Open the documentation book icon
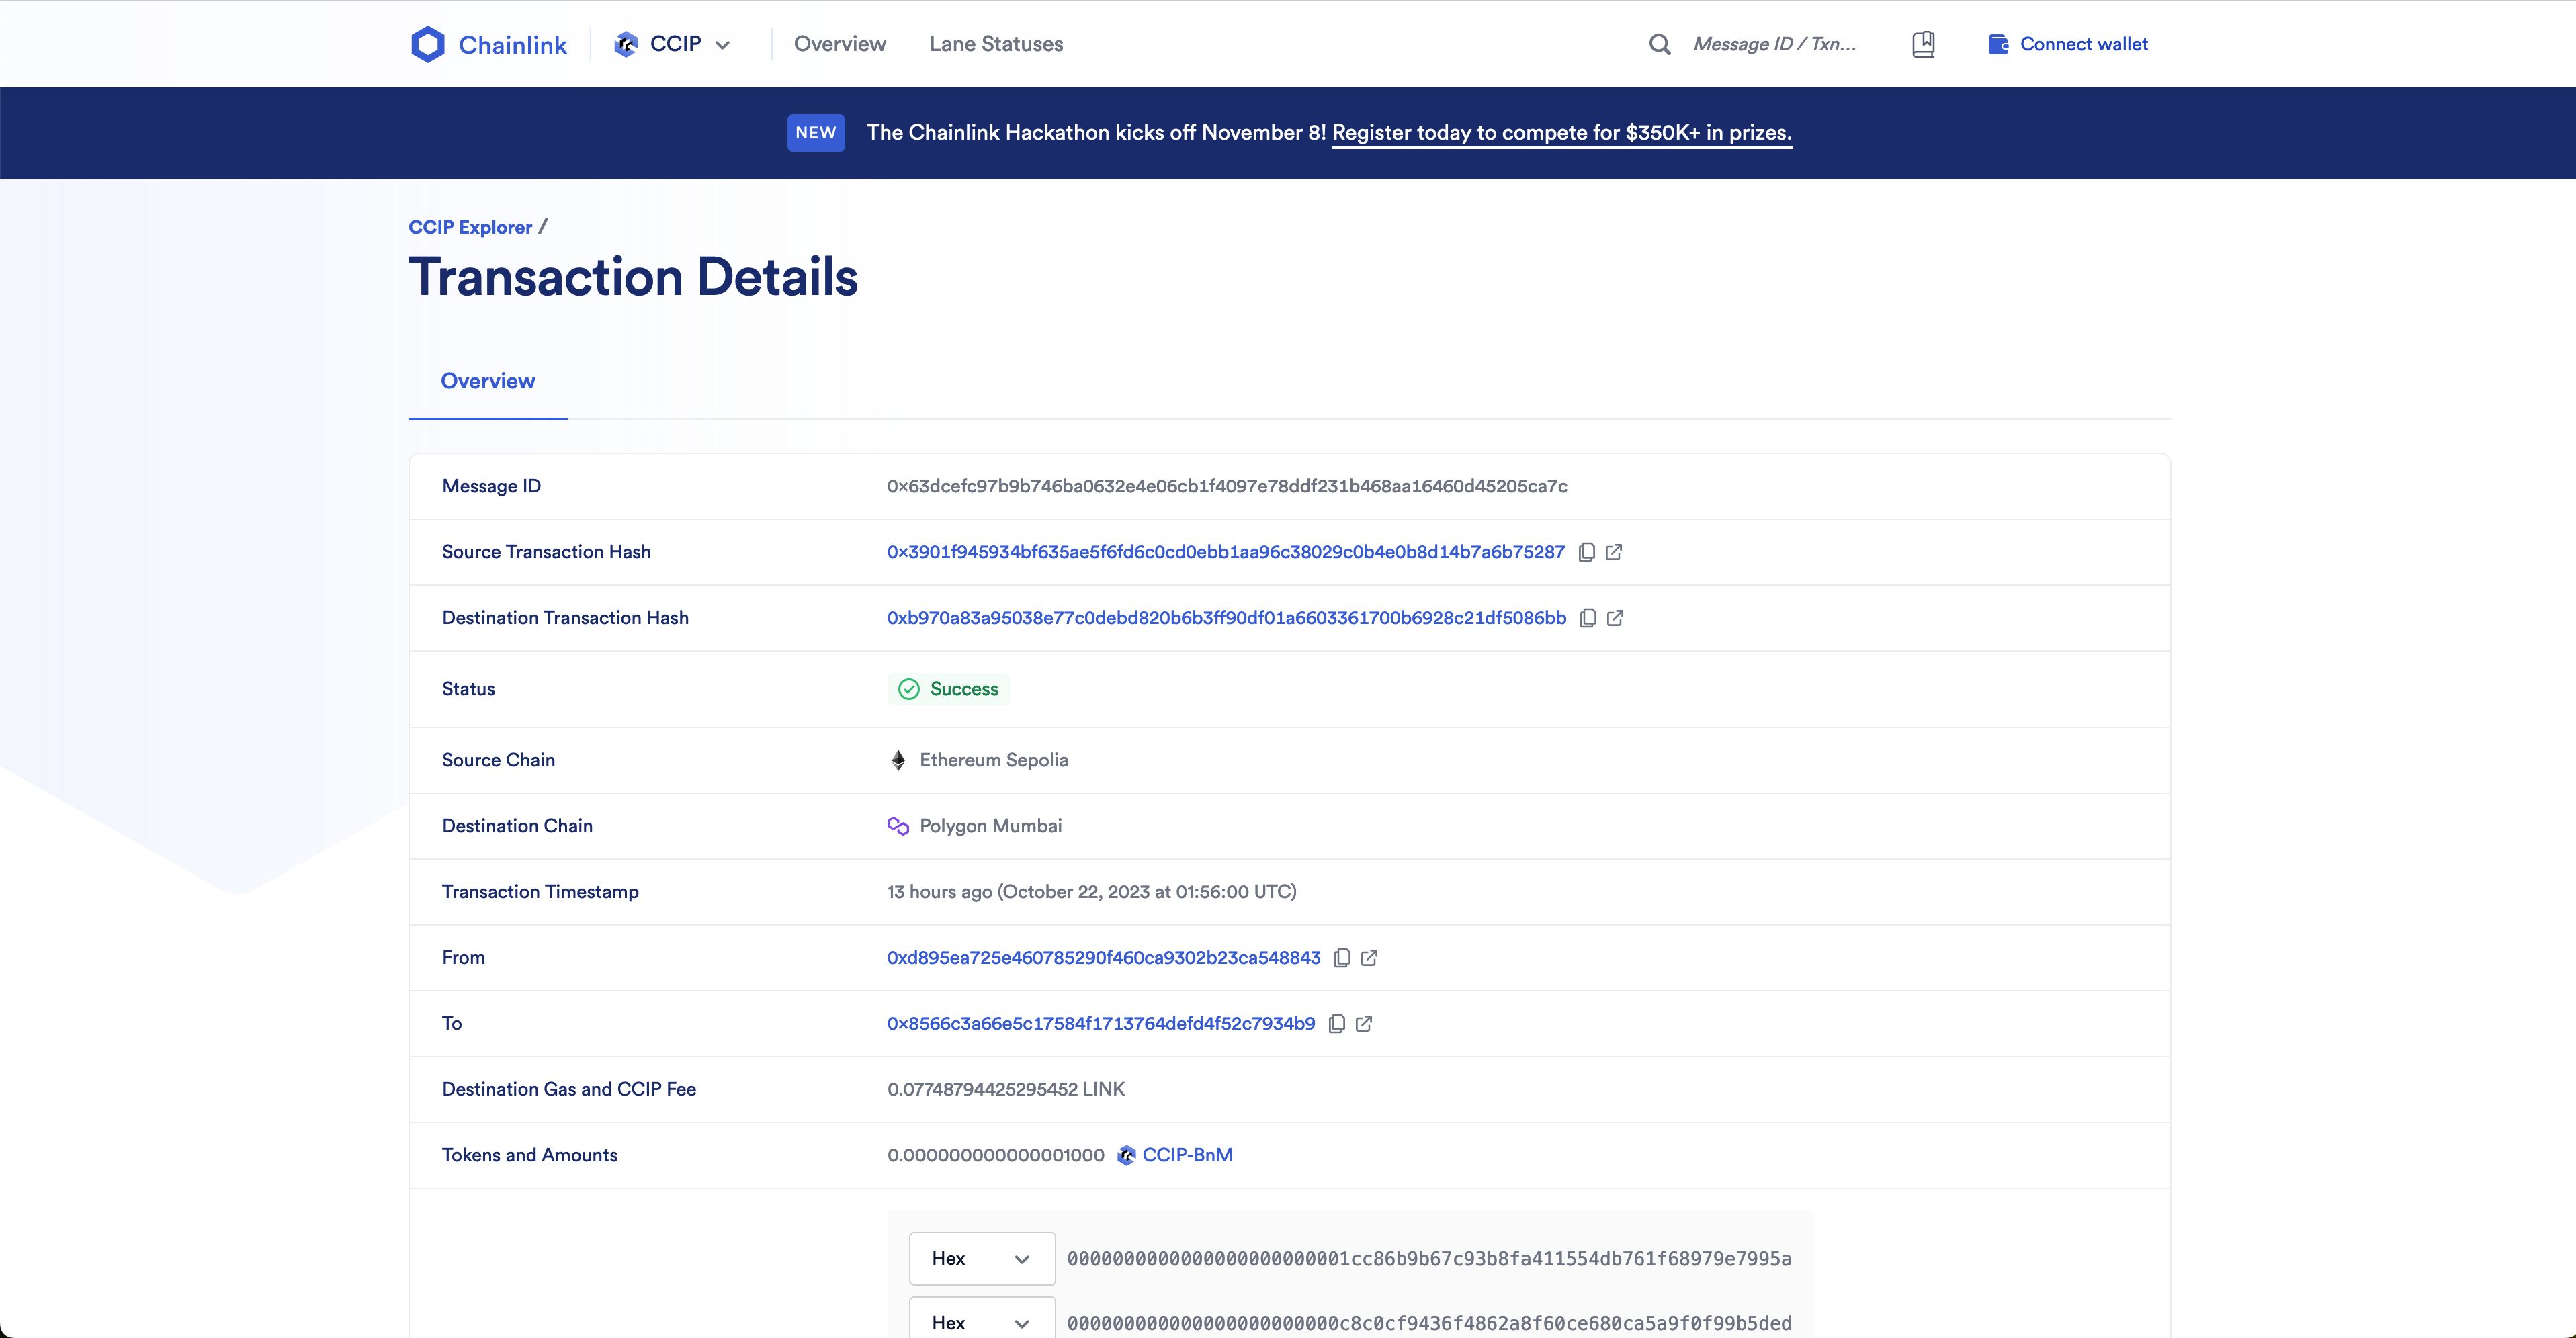Image resolution: width=2576 pixels, height=1338 pixels. pyautogui.click(x=1923, y=44)
